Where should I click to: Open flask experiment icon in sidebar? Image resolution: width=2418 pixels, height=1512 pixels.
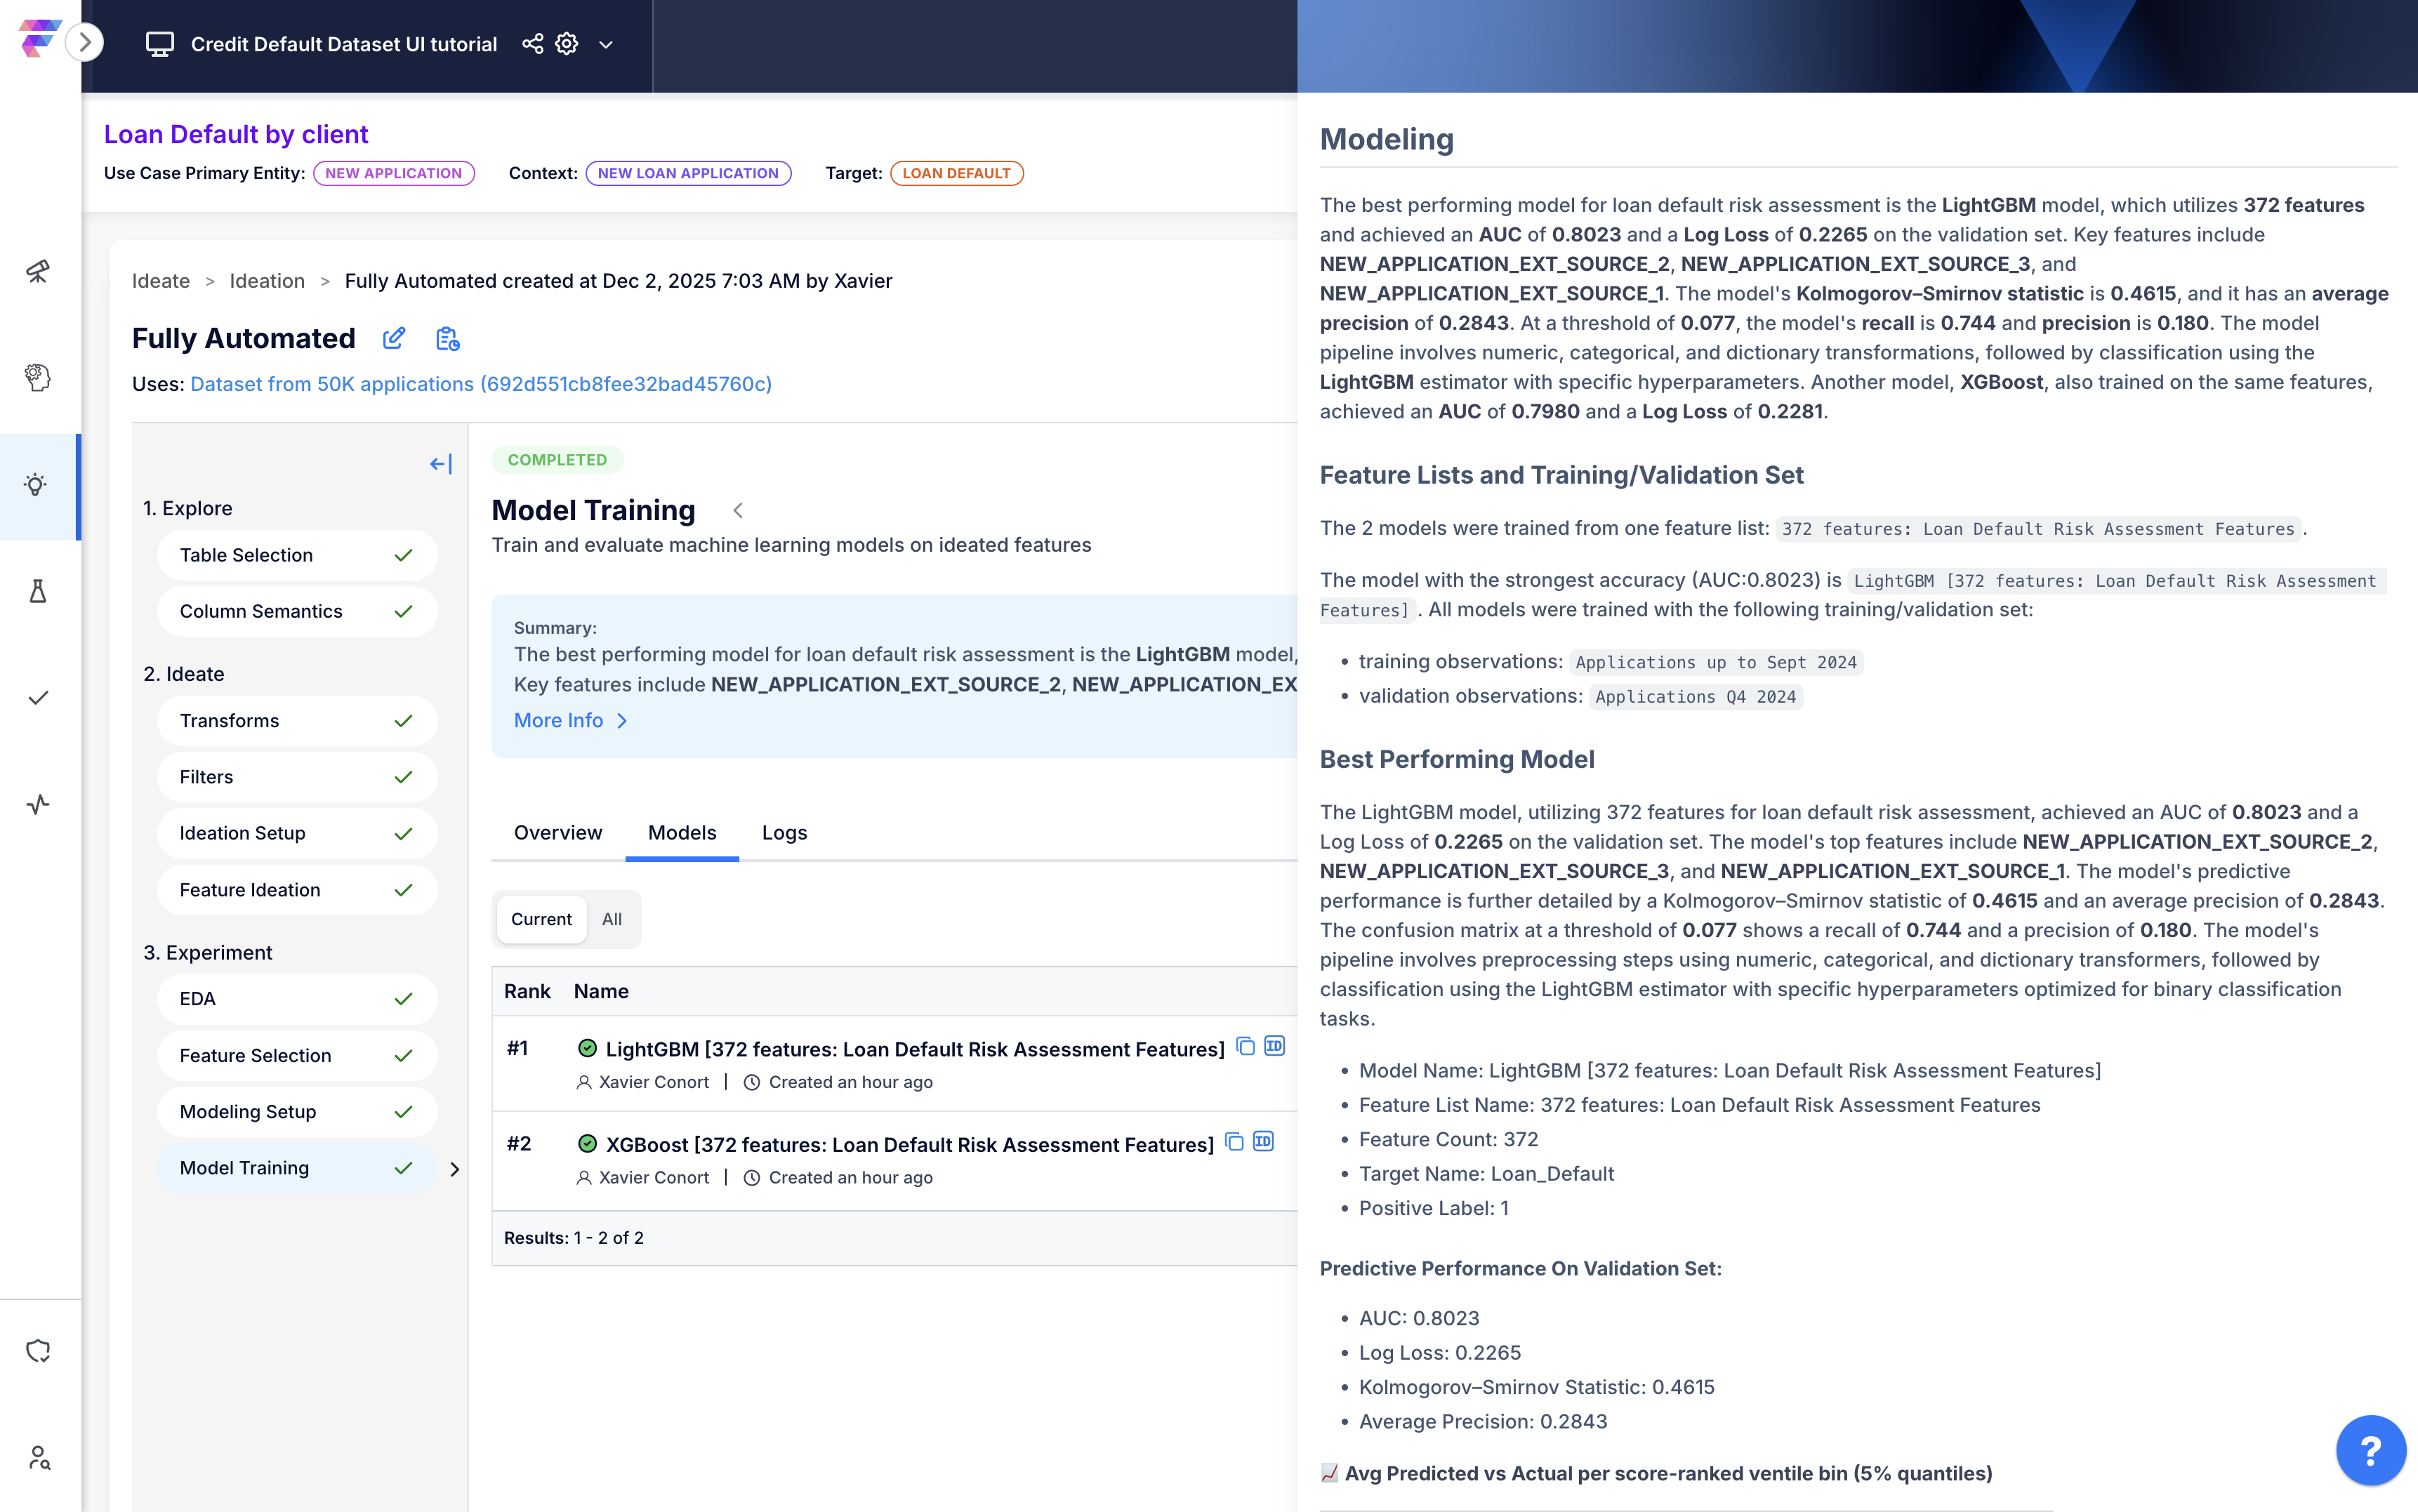(x=38, y=591)
